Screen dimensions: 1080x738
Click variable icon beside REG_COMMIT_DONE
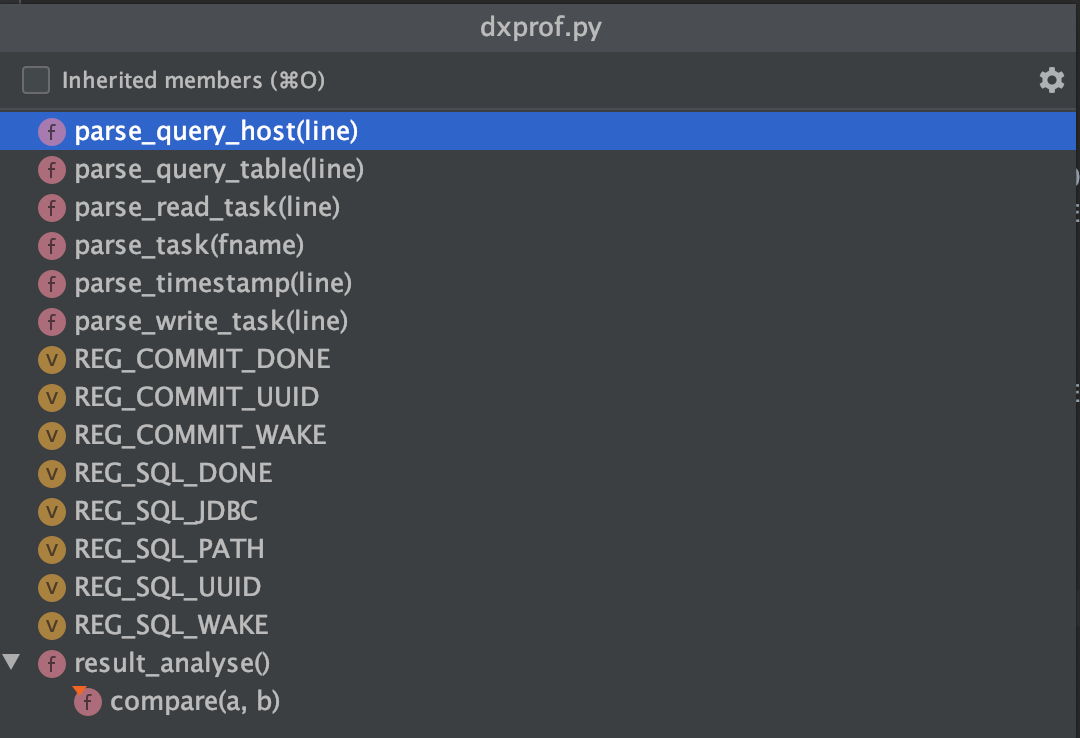52,359
